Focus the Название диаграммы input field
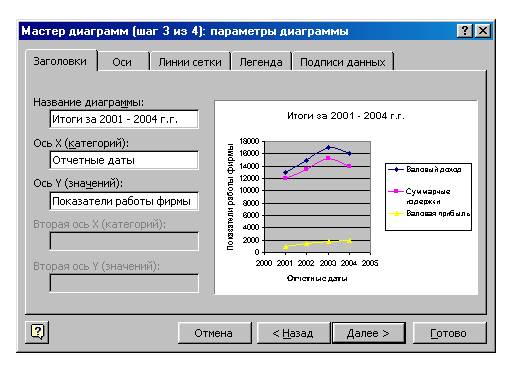This screenshot has width=515, height=373. point(124,119)
